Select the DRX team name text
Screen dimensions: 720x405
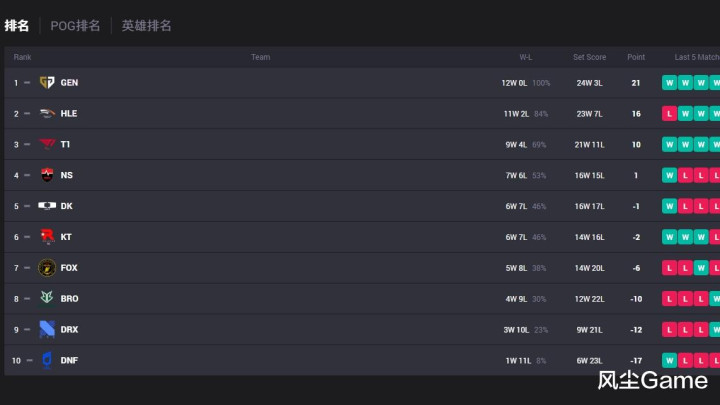[69, 330]
